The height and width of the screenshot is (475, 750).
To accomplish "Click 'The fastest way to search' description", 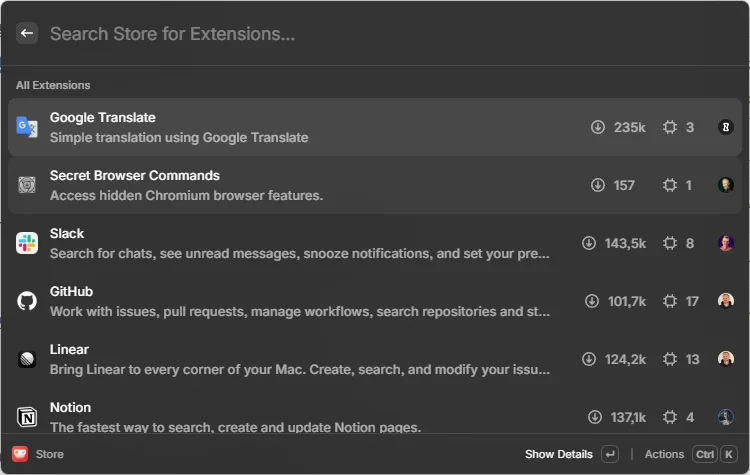I will pyautogui.click(x=235, y=427).
